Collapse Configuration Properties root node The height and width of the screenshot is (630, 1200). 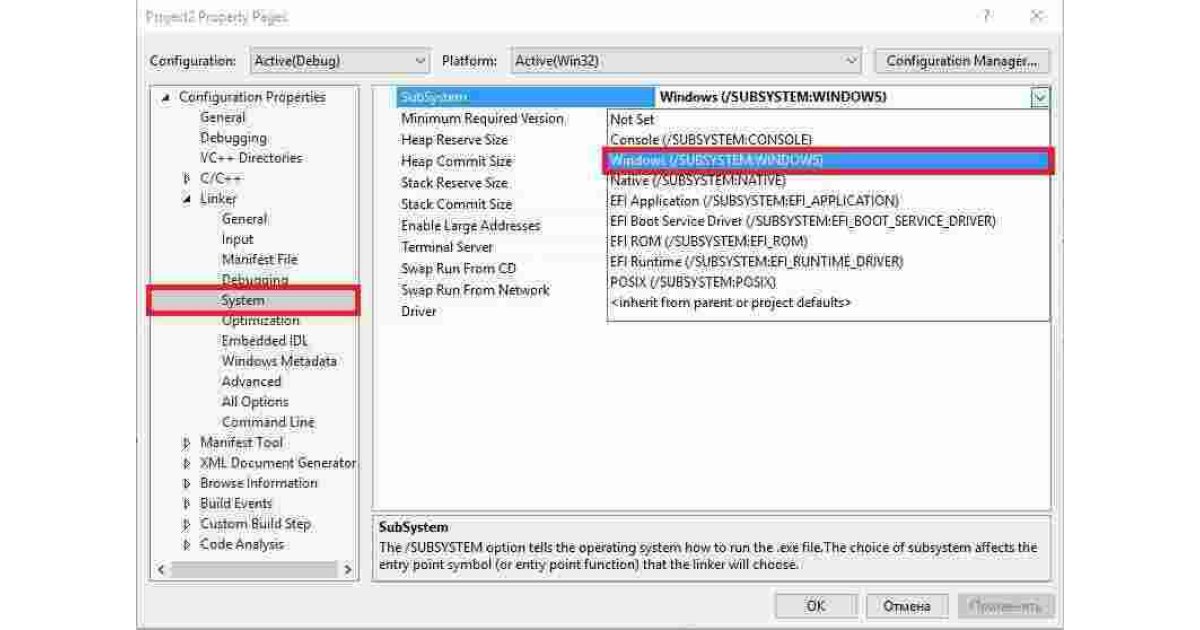(166, 98)
